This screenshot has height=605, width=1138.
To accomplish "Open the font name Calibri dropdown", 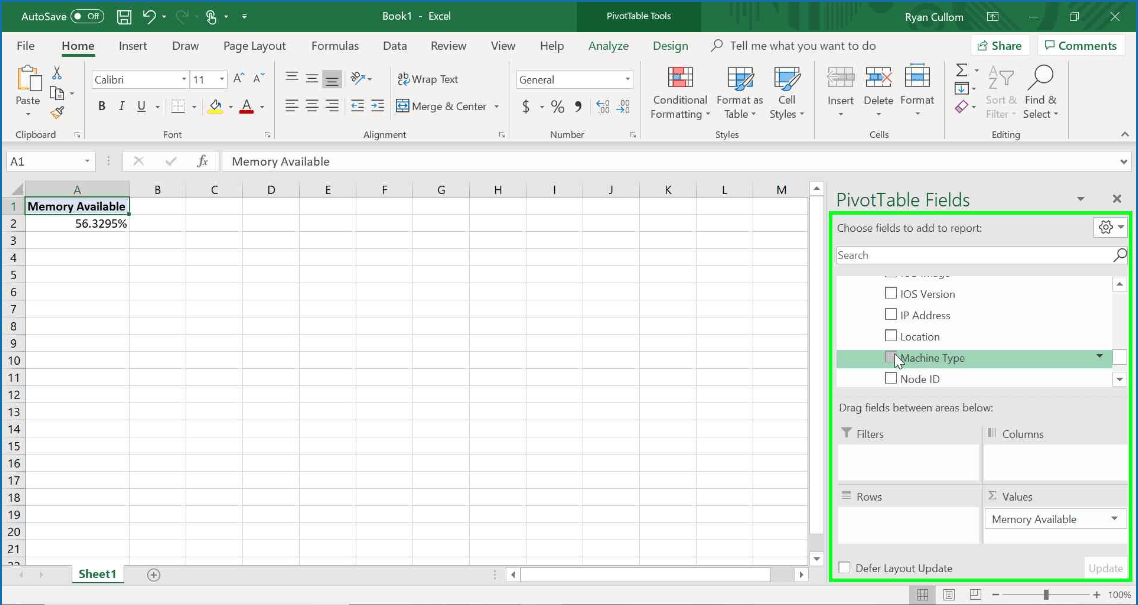I will pos(184,80).
